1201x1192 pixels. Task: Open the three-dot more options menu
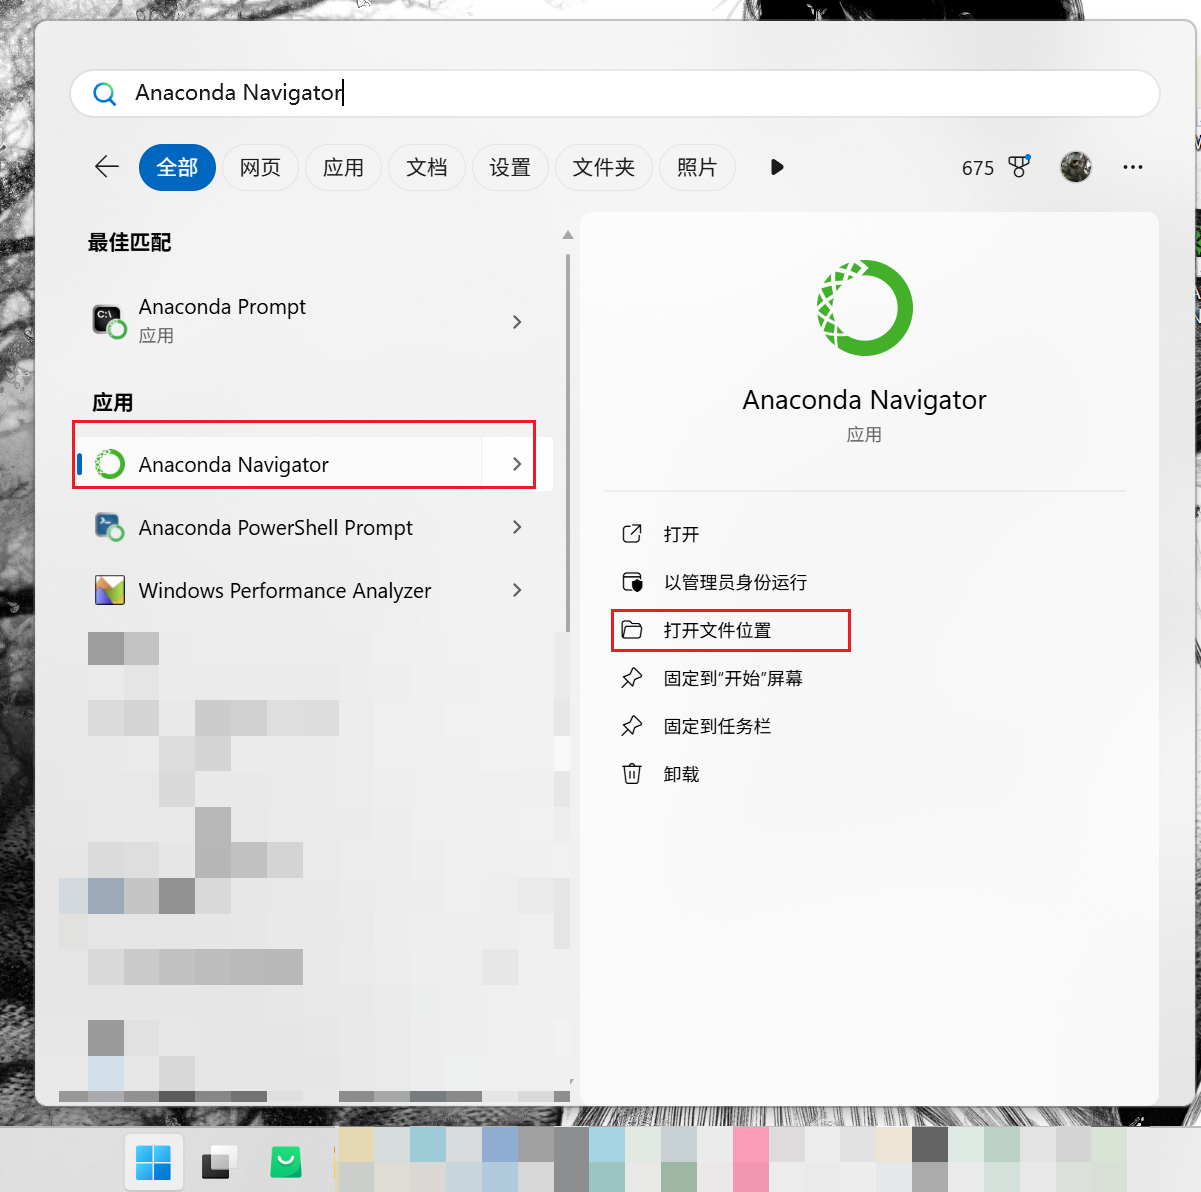[1132, 167]
